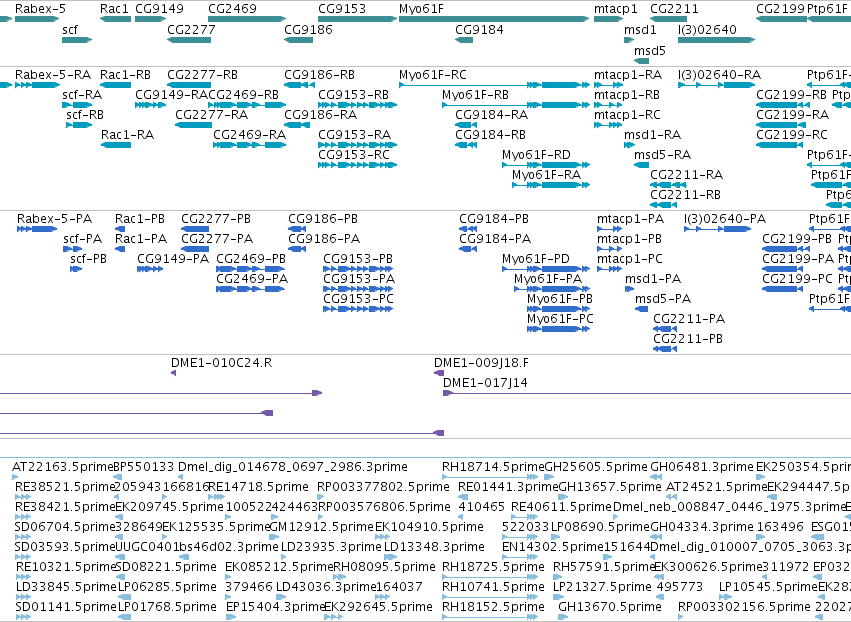851x622 pixels.
Task: Click the CG9153-RB transcript label
Action: tap(353, 94)
